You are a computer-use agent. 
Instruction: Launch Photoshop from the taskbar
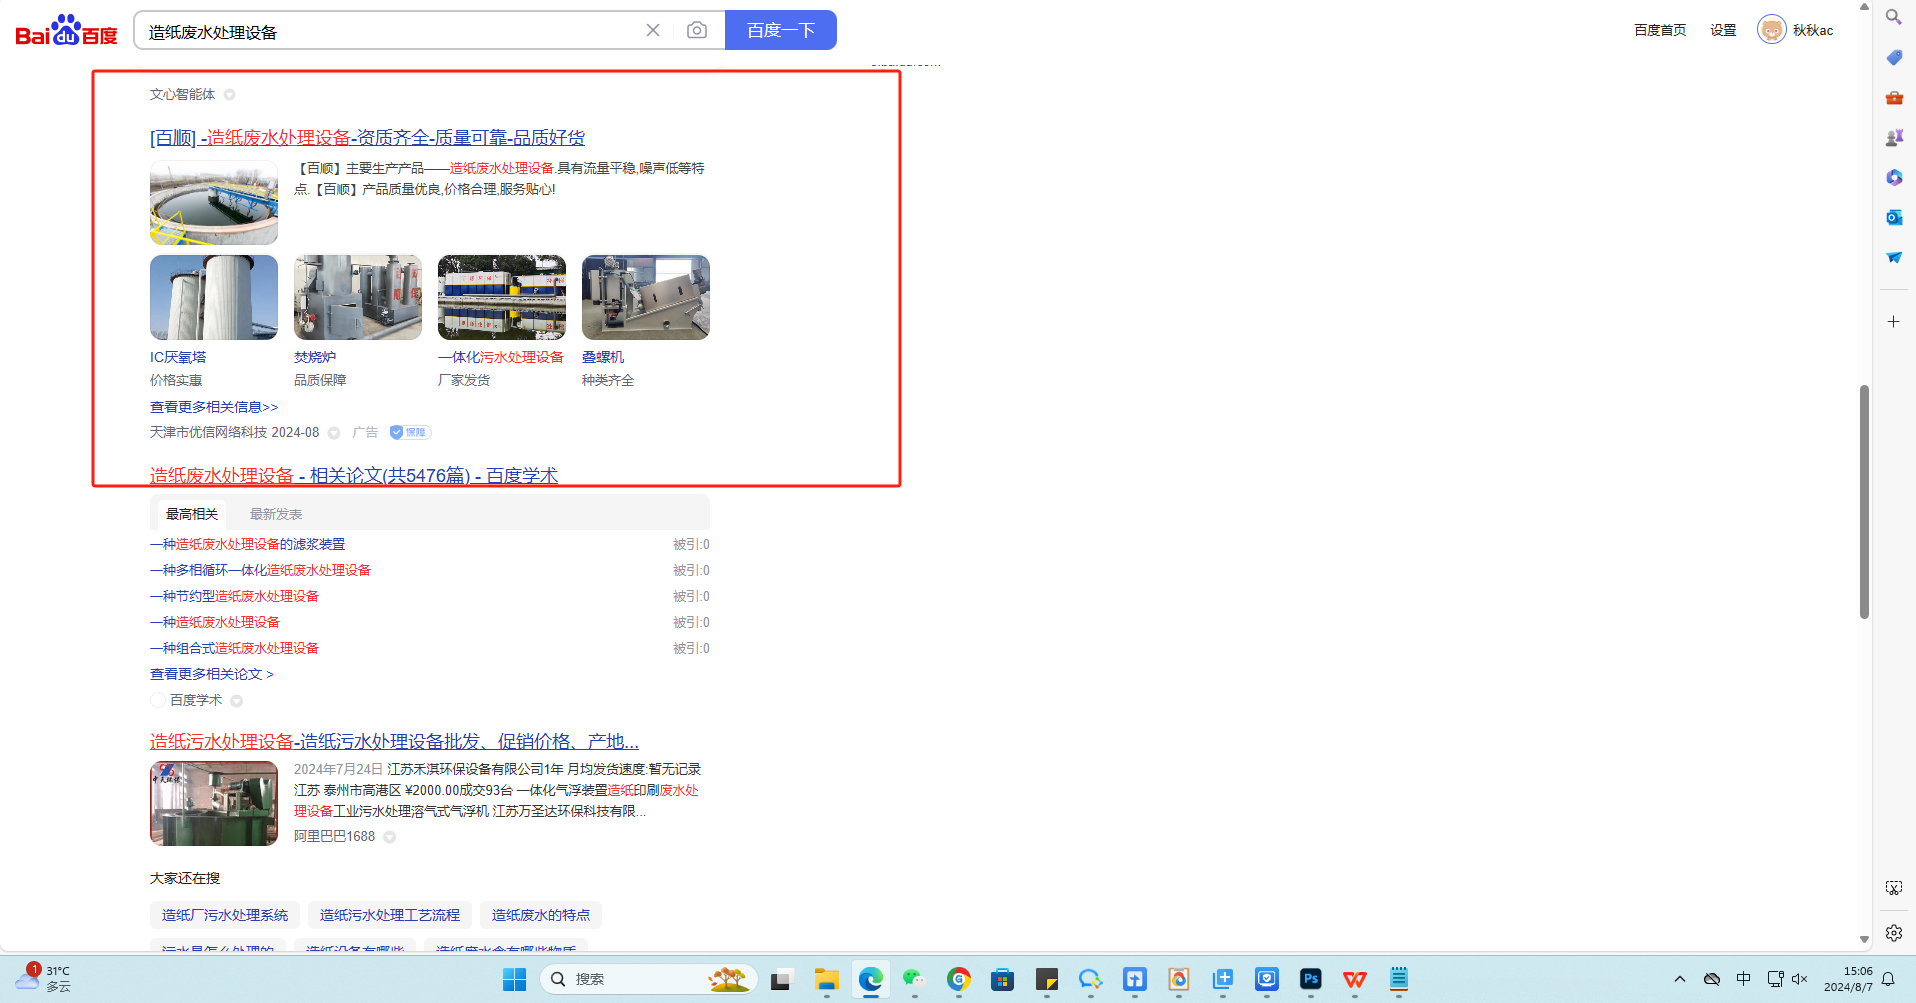coord(1310,979)
